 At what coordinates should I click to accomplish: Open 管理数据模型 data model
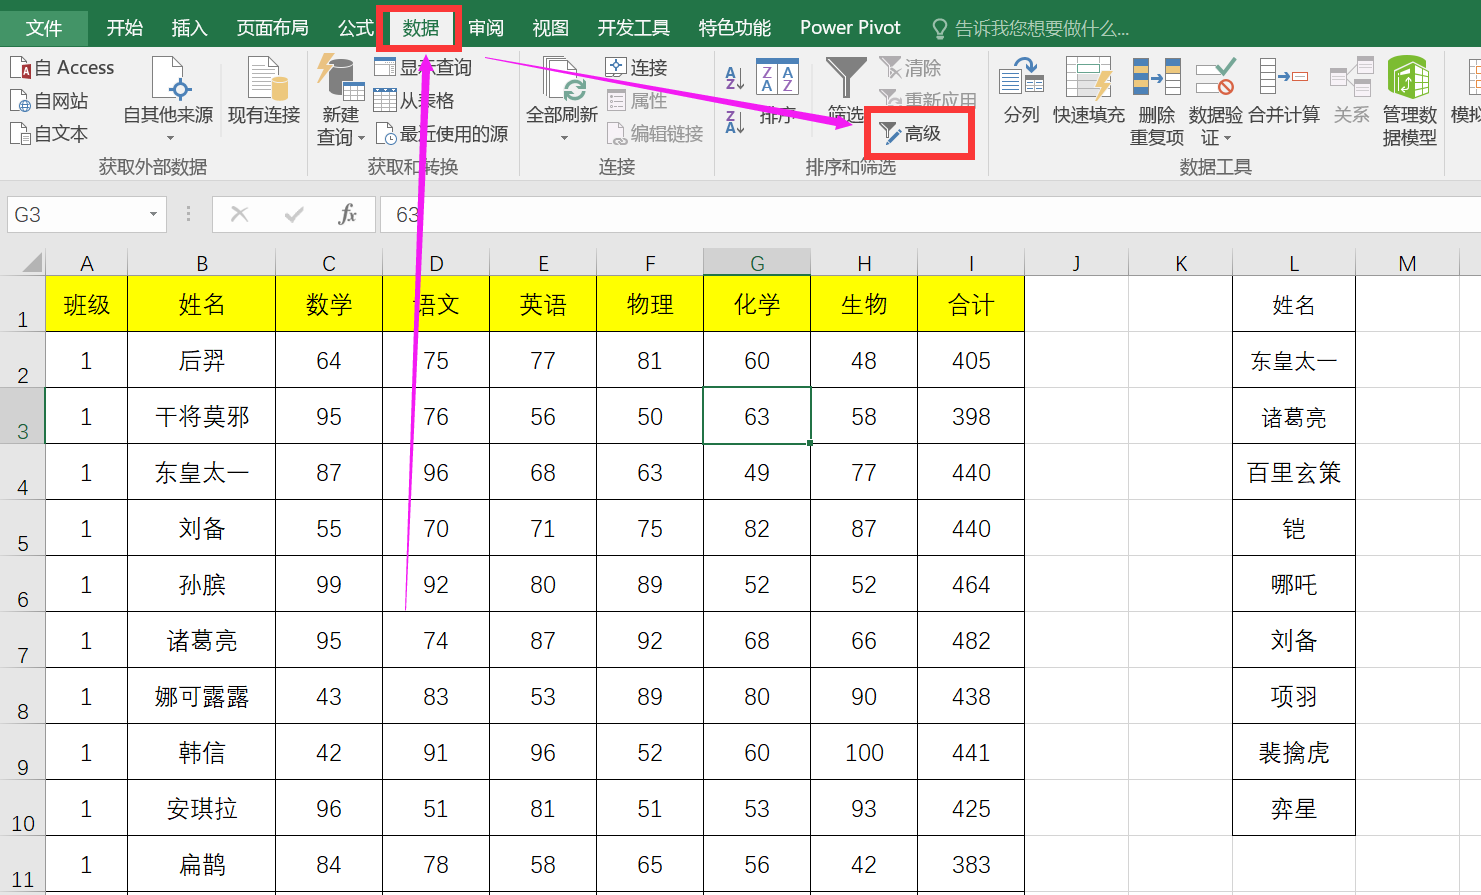click(1409, 101)
